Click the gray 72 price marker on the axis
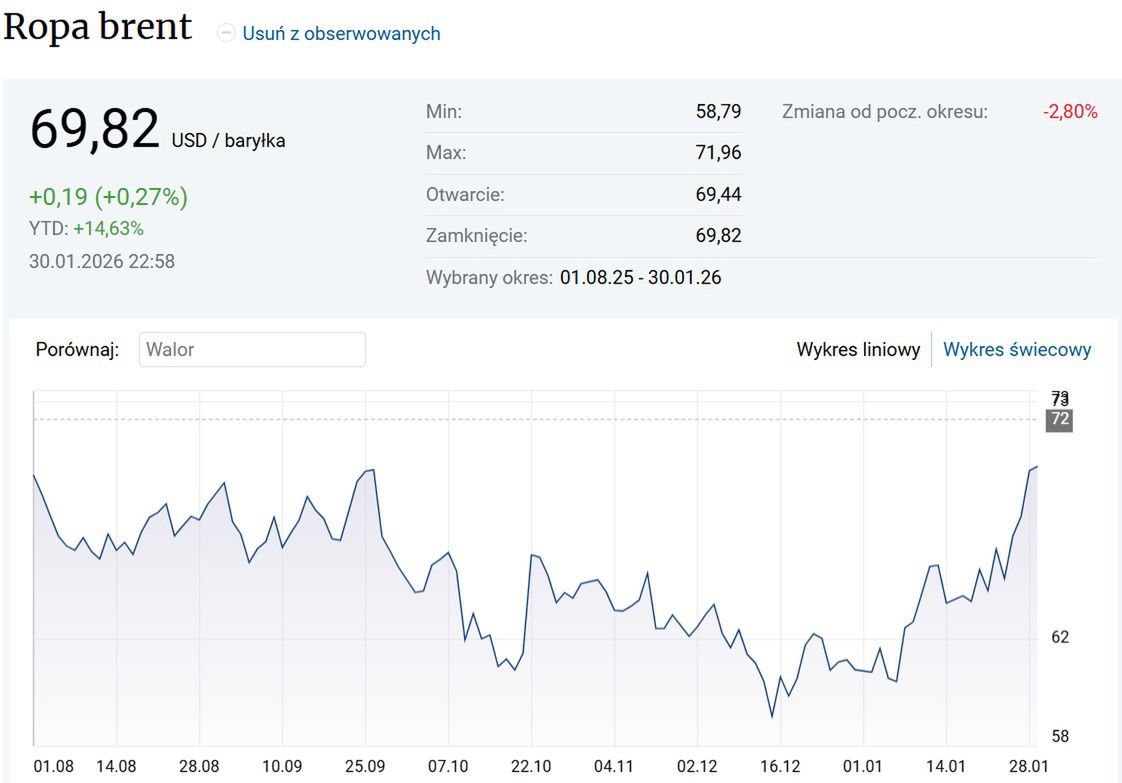Screen dimensions: 1122x783 click(x=1059, y=419)
